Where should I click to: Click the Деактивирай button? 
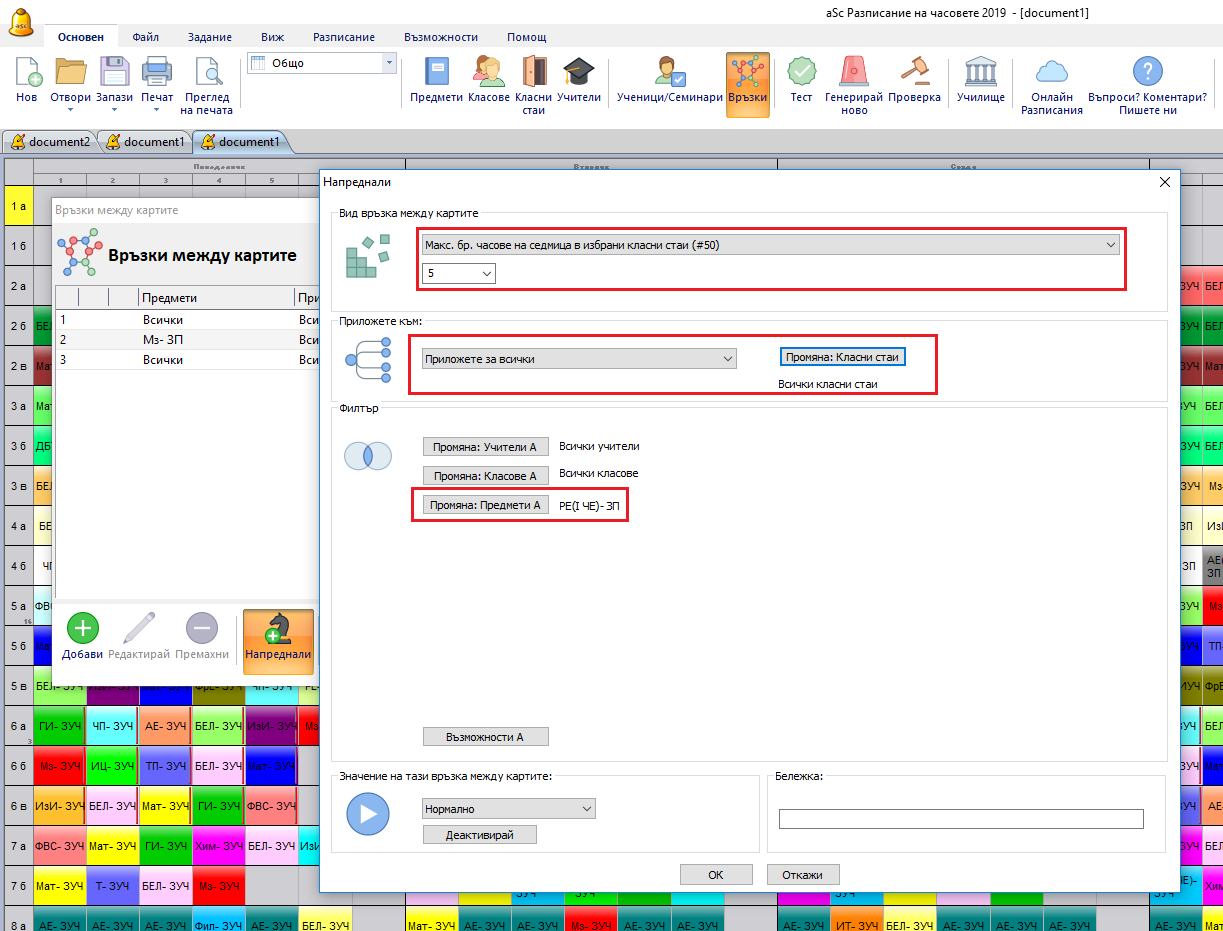[479, 834]
